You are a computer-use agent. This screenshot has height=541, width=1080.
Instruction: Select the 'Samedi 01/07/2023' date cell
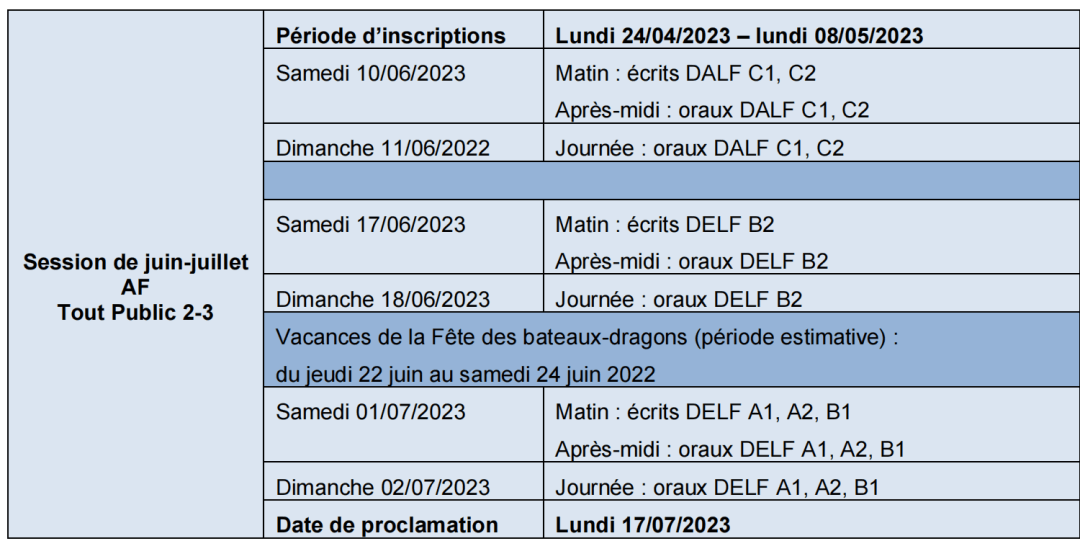pyautogui.click(x=403, y=425)
